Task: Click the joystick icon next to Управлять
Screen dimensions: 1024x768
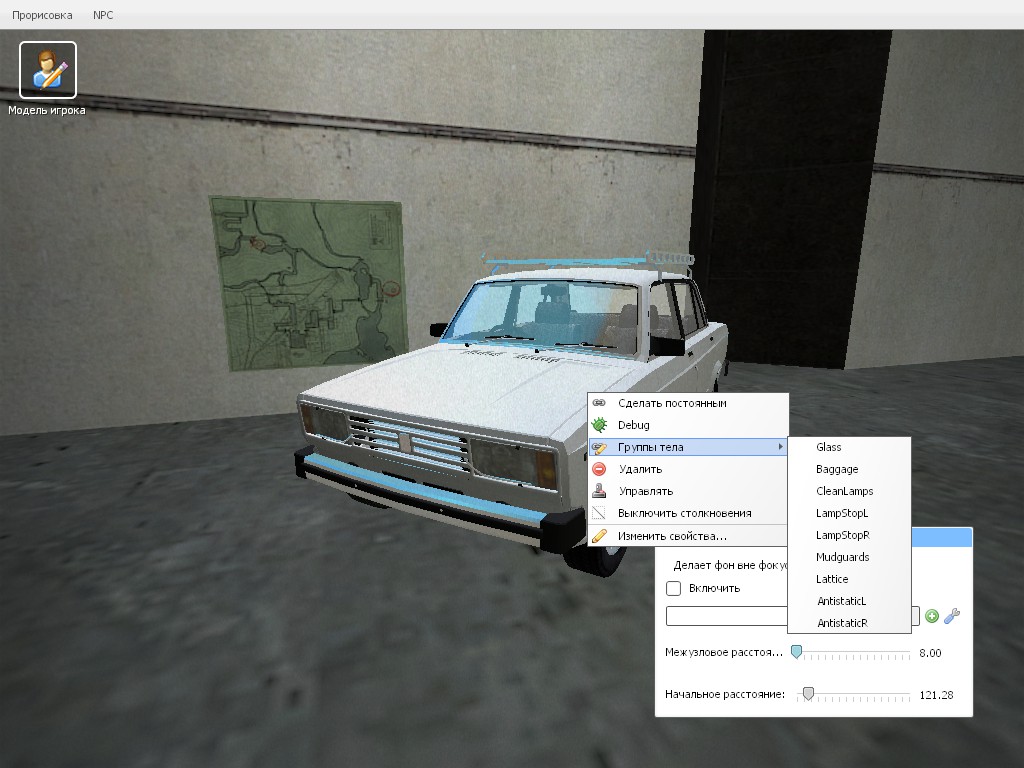Action: coord(599,491)
